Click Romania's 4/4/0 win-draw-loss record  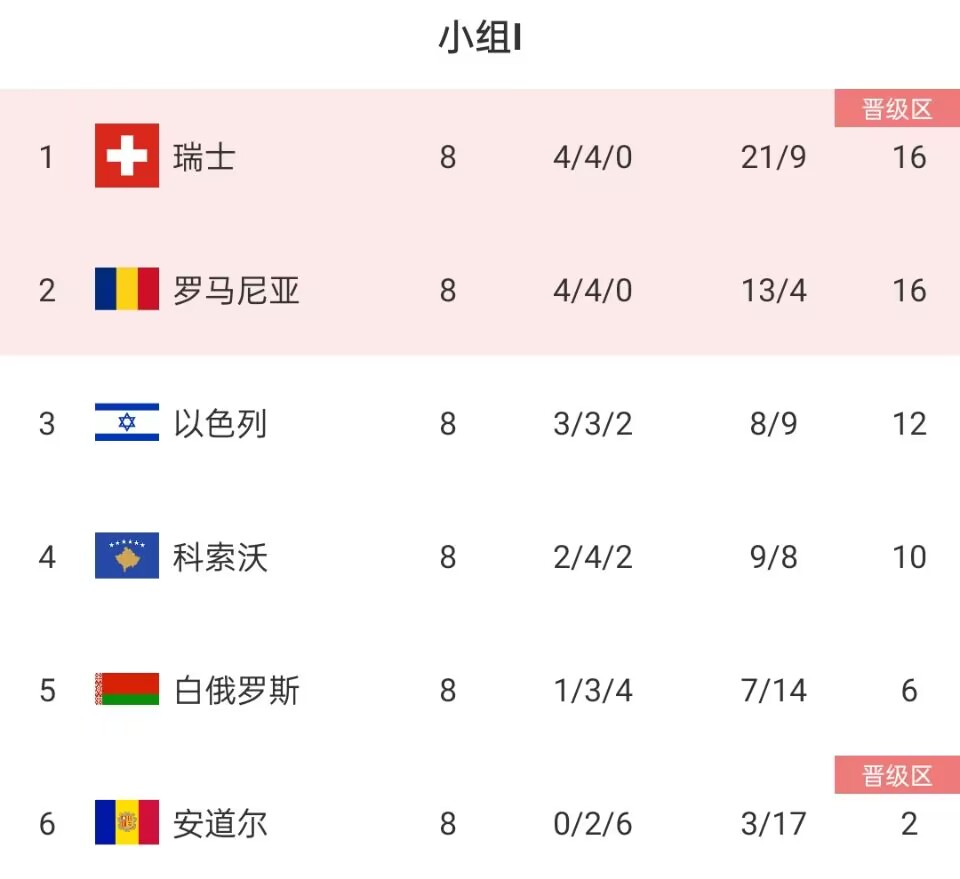click(x=593, y=290)
